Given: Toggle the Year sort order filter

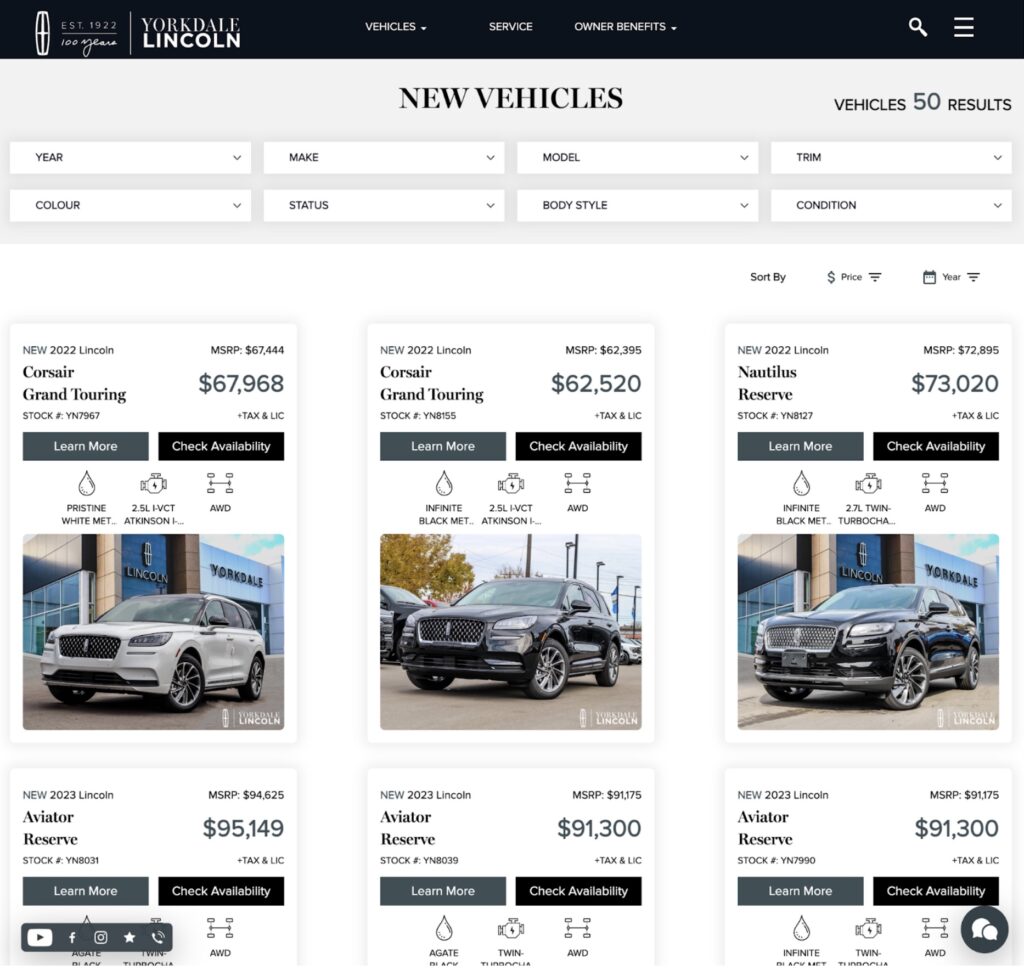Looking at the screenshot, I should (973, 277).
